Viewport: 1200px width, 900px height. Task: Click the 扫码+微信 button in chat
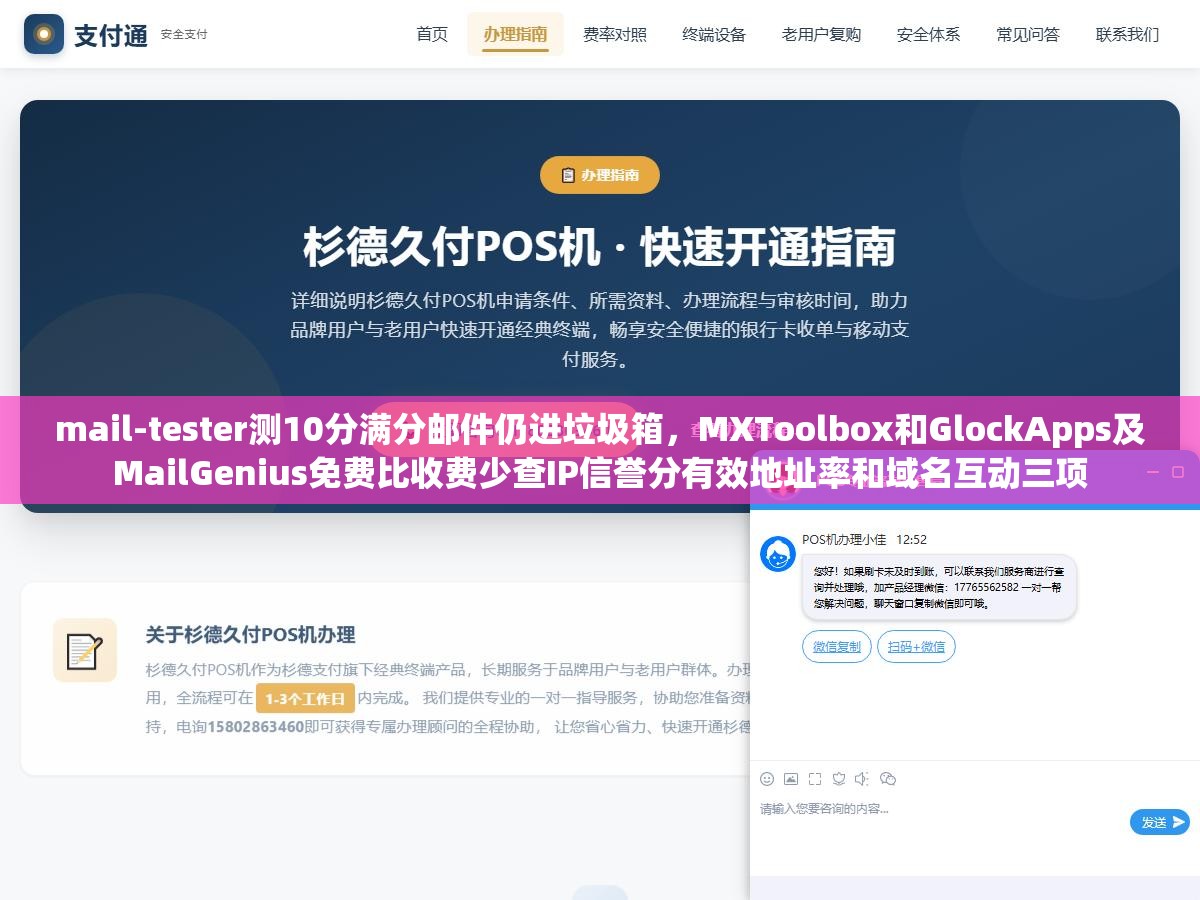coord(917,647)
